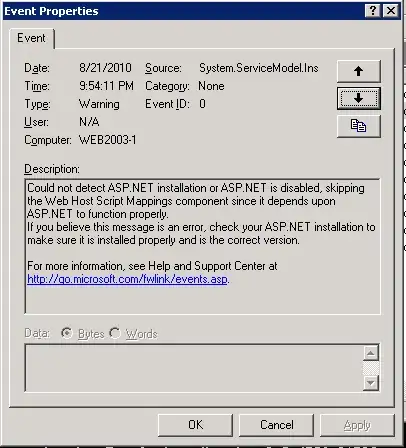The image size is (406, 448).
Task: Copy event details to clipboard
Action: click(x=359, y=126)
